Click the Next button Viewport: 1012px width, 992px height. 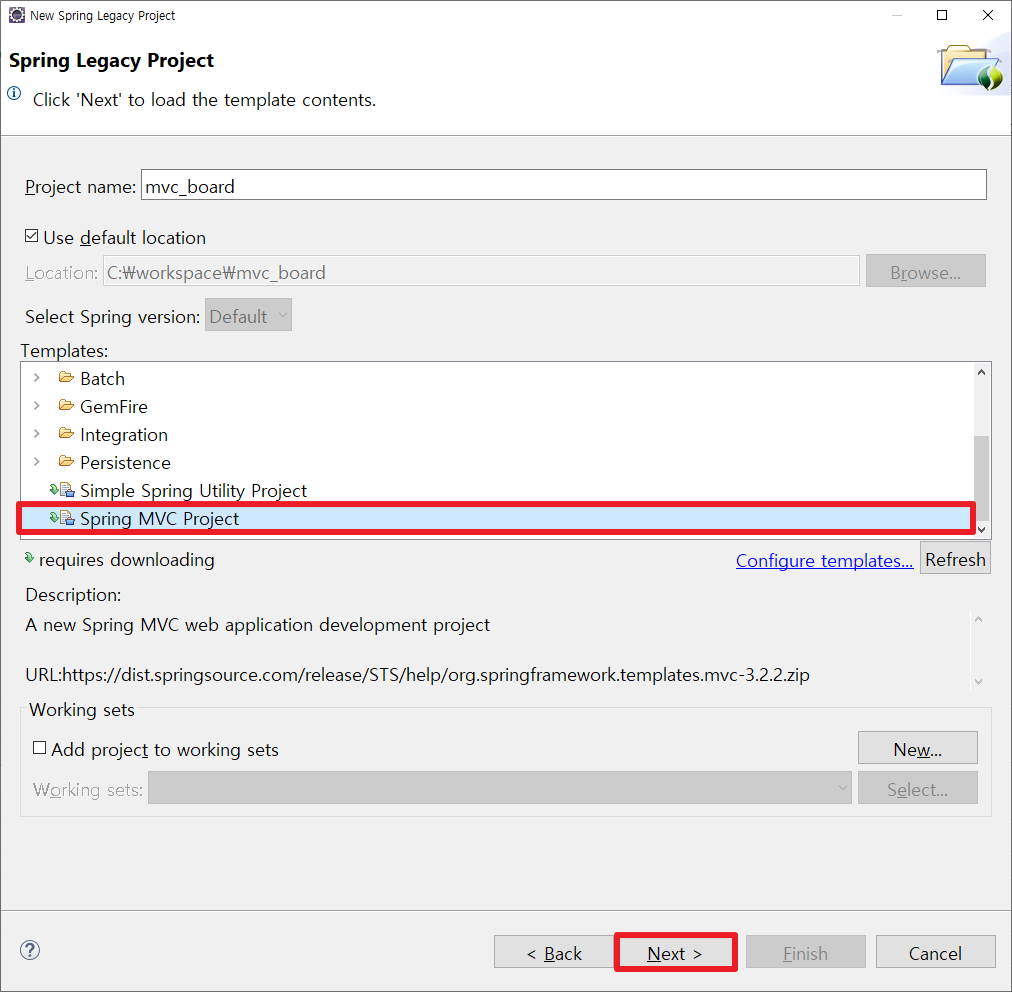(675, 953)
